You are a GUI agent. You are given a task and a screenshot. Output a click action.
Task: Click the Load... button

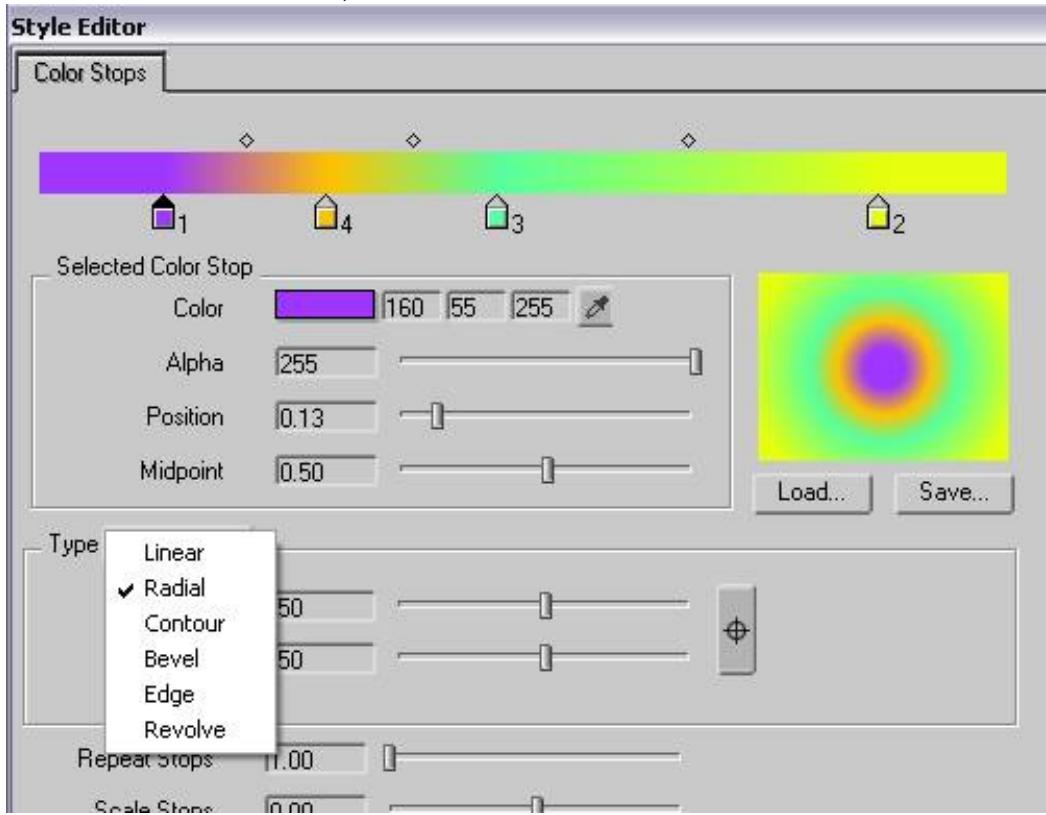[812, 492]
